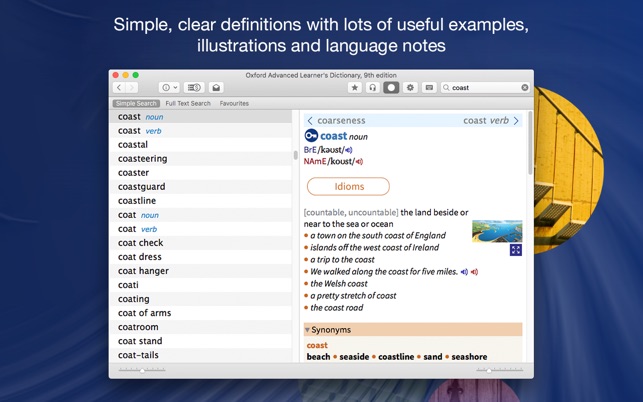Select 'coat hanger' in the word list
The width and height of the screenshot is (643, 402).
pos(201,271)
